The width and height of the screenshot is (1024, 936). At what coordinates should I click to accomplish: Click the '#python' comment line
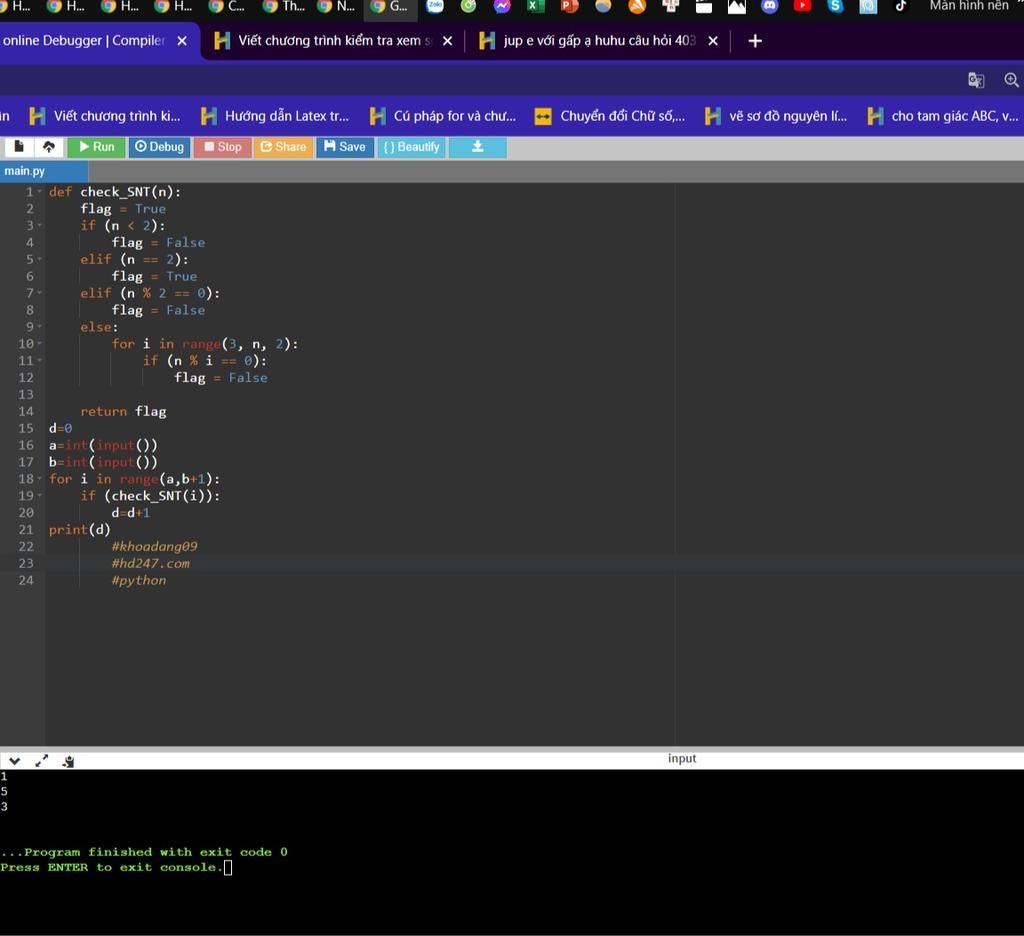[x=138, y=581]
